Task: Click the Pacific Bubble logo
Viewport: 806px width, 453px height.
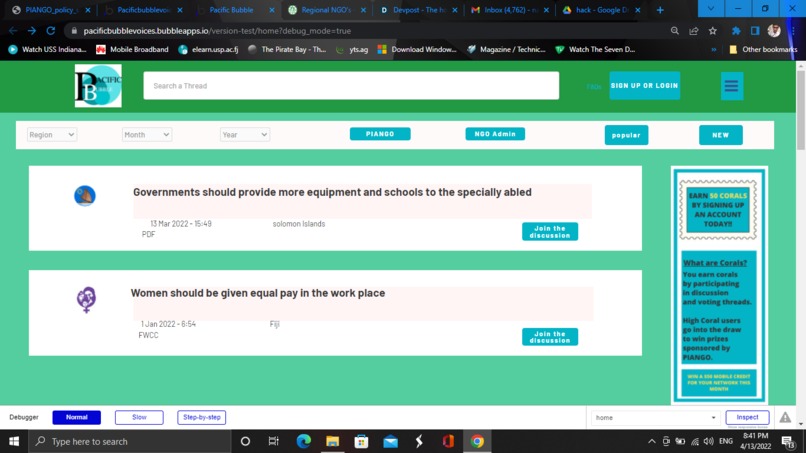Action: click(x=98, y=86)
